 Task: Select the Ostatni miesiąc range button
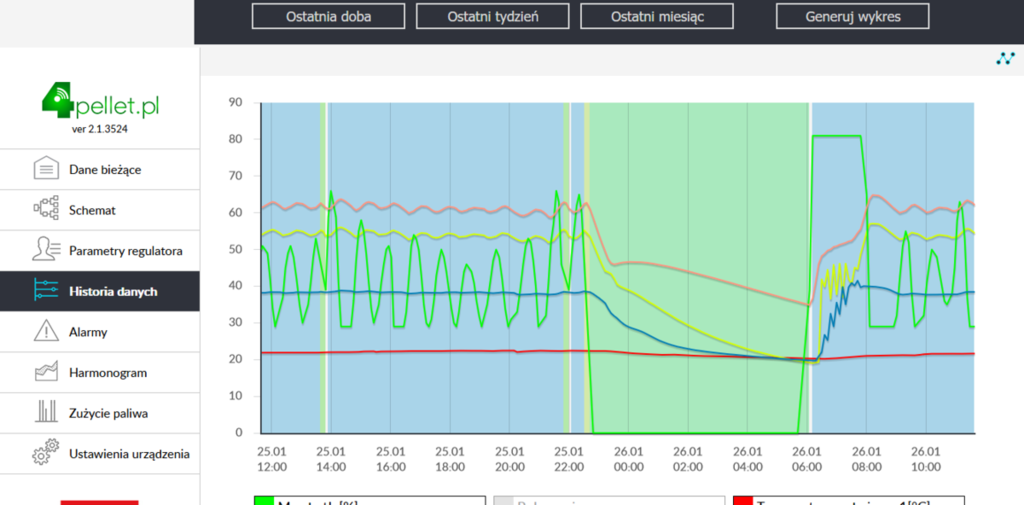click(x=656, y=17)
